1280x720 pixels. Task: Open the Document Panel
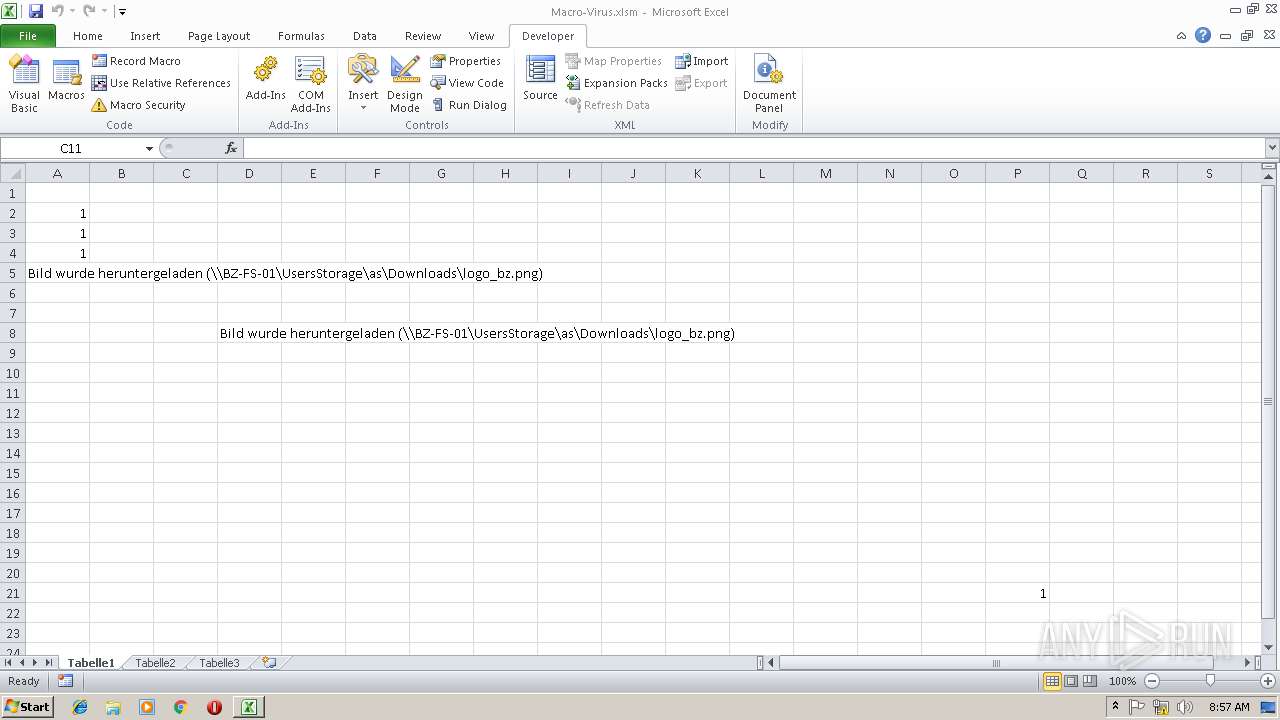pos(769,84)
